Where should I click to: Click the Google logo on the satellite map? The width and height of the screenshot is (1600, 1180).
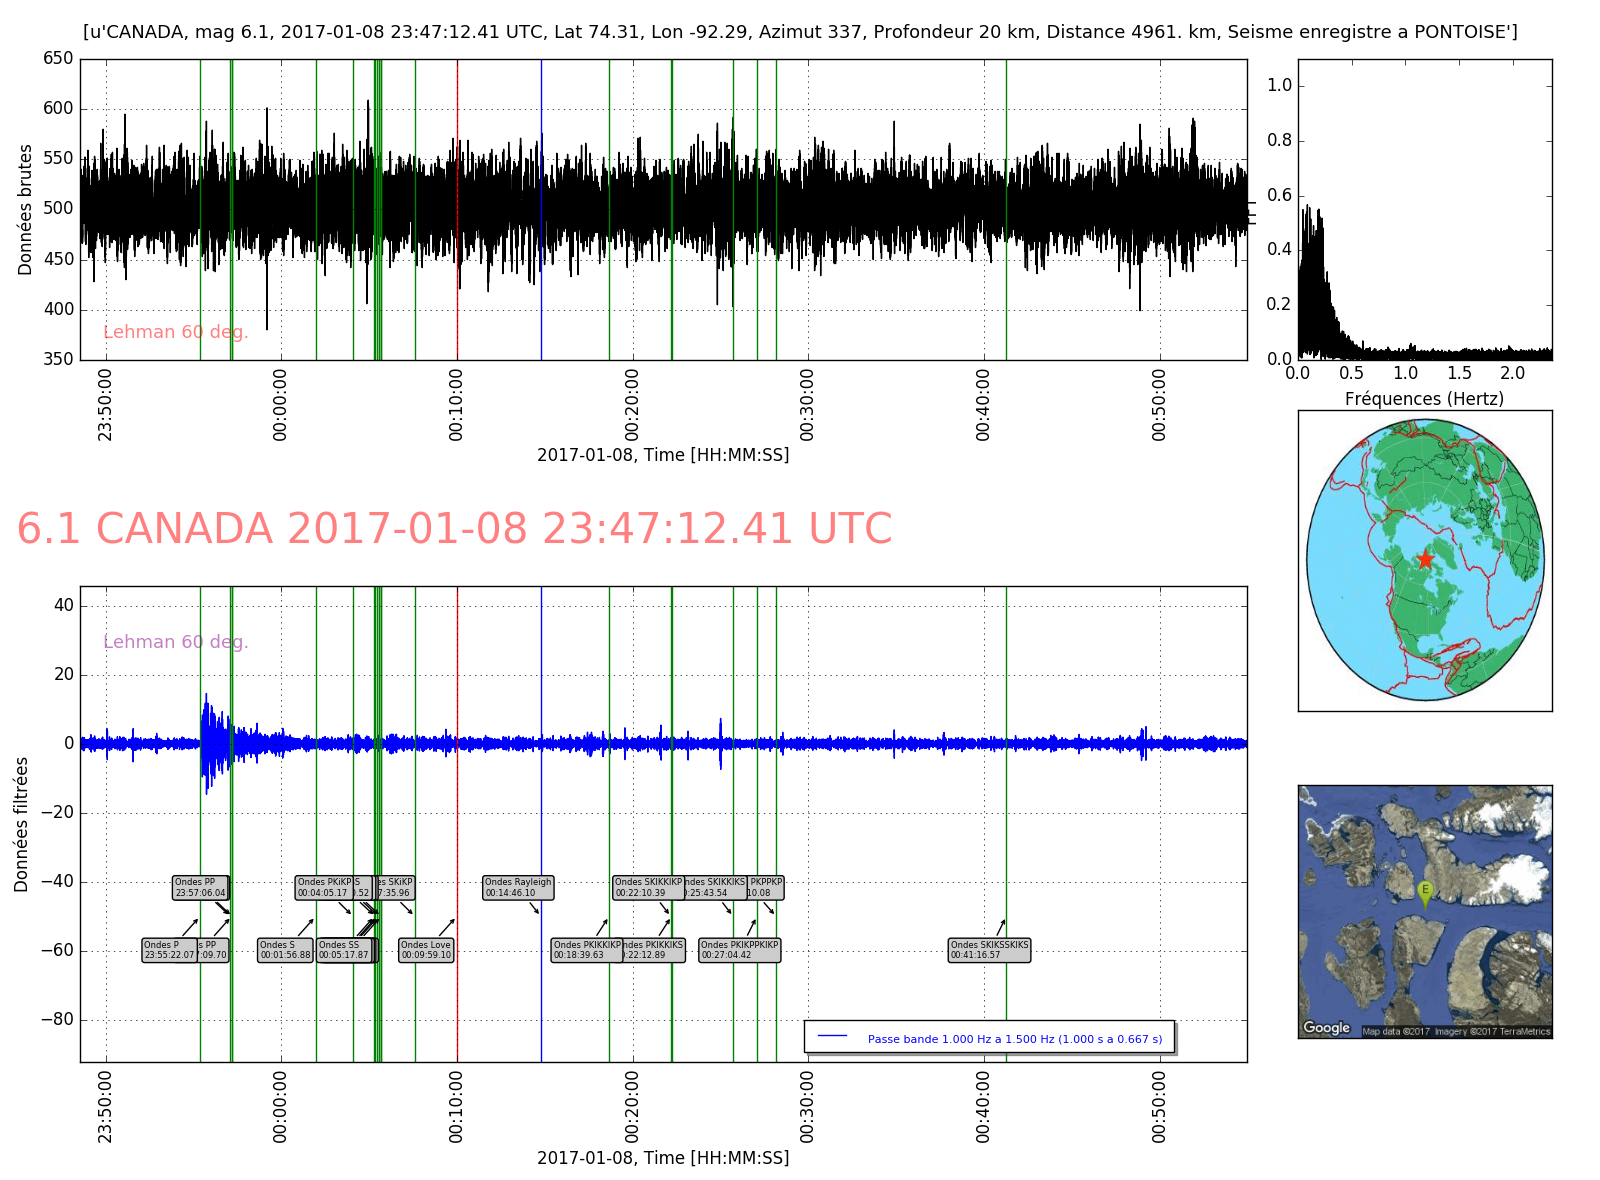tap(1327, 1027)
